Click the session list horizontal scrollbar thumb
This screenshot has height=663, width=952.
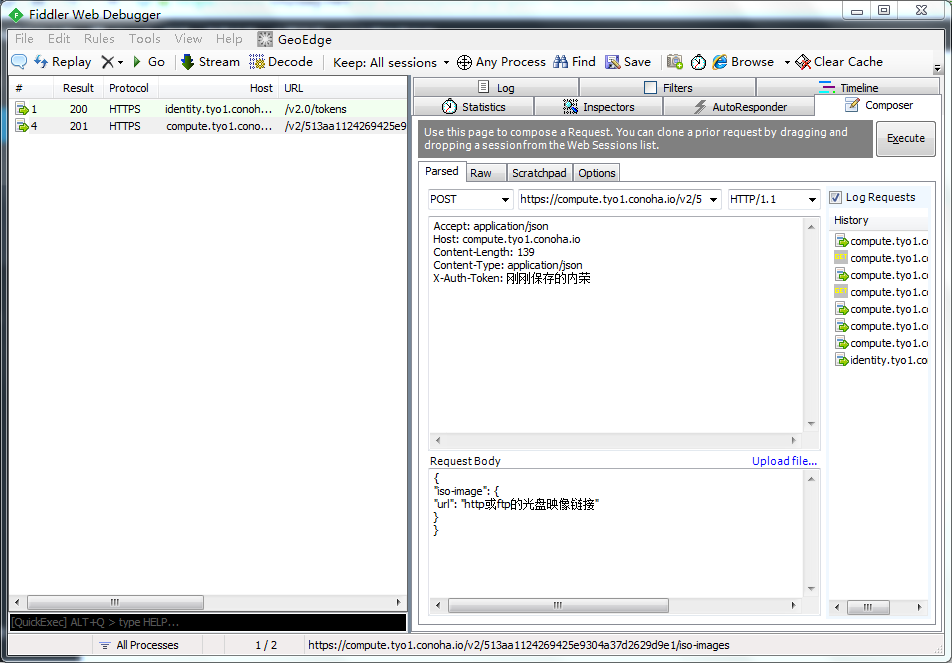[x=115, y=602]
